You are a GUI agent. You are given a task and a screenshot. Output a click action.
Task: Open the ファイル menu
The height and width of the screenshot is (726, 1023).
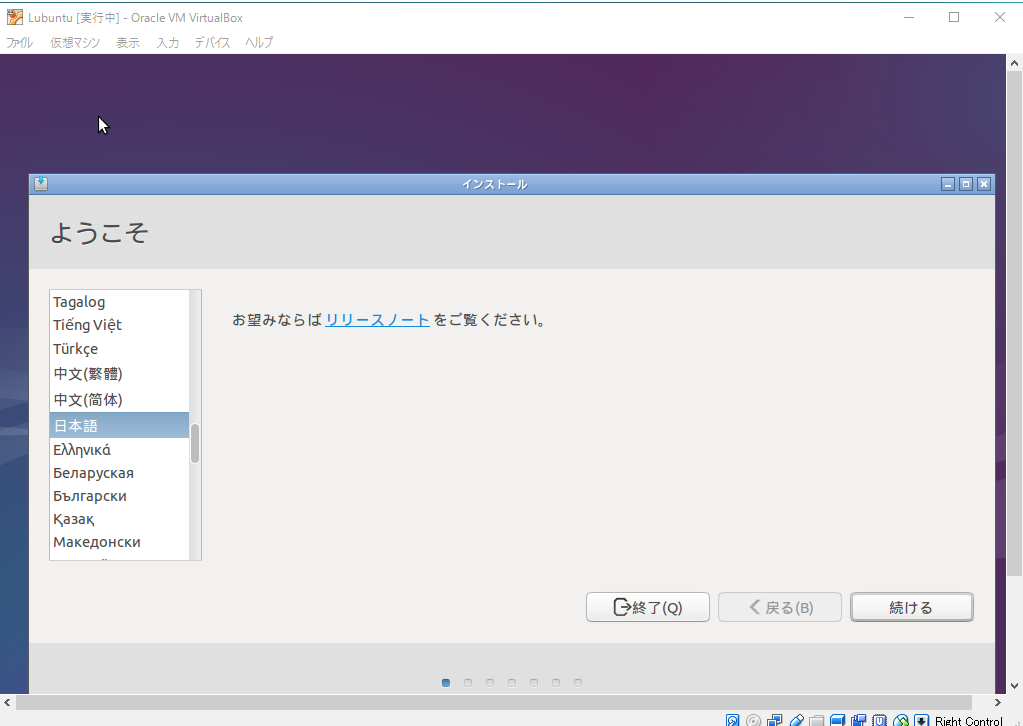(x=20, y=42)
